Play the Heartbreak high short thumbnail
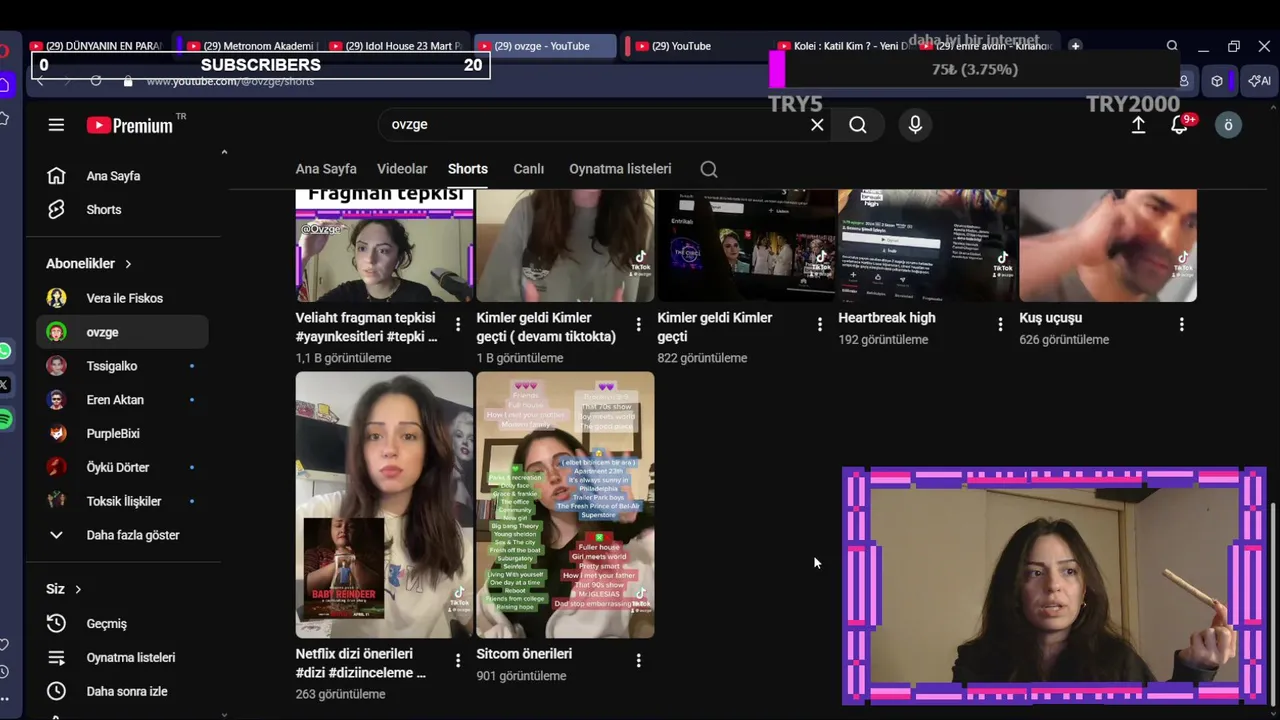The image size is (1280, 720). (x=927, y=245)
